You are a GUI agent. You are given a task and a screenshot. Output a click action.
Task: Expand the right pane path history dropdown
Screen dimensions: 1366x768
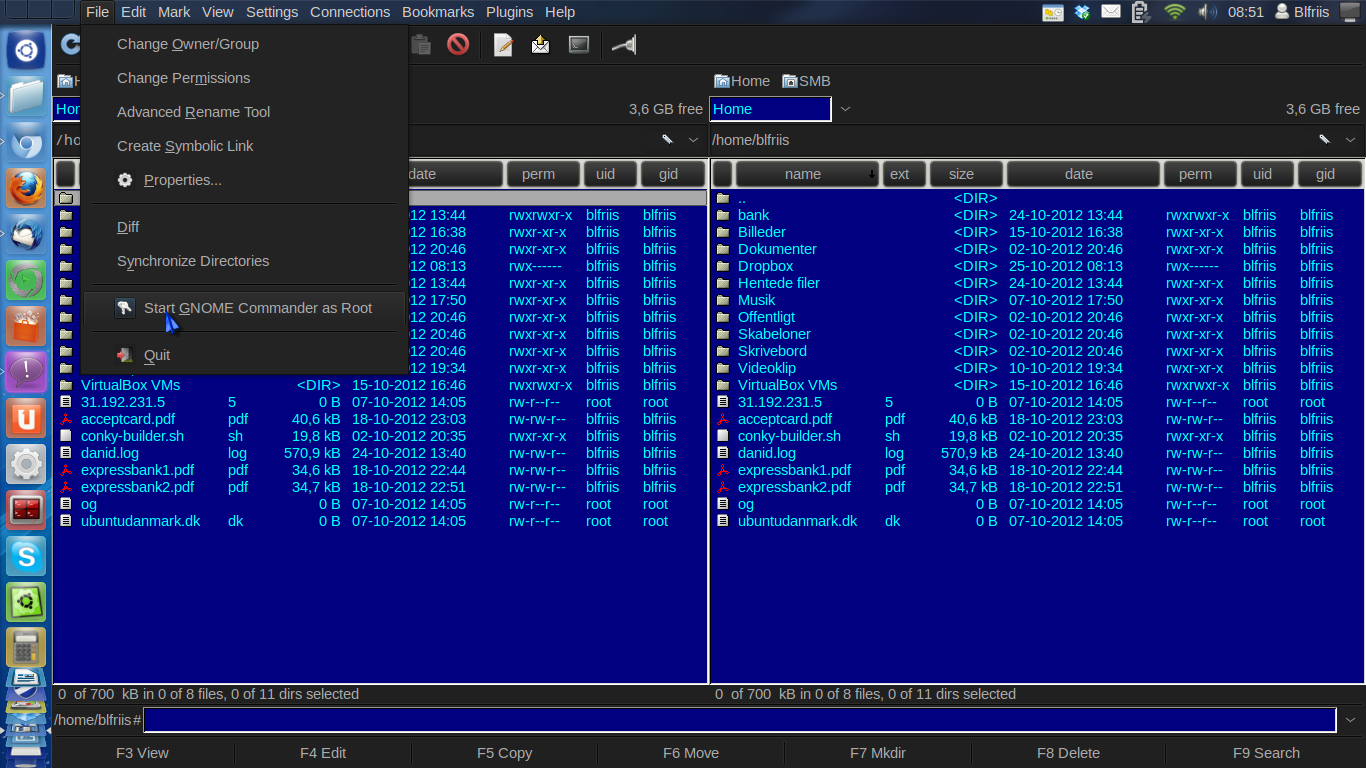click(x=1350, y=140)
